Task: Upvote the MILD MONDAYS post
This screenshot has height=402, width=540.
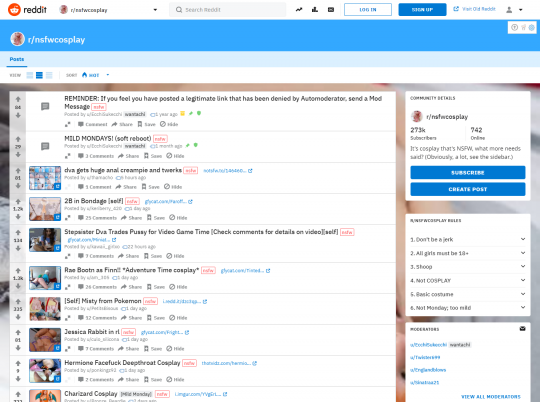Action: [18, 139]
